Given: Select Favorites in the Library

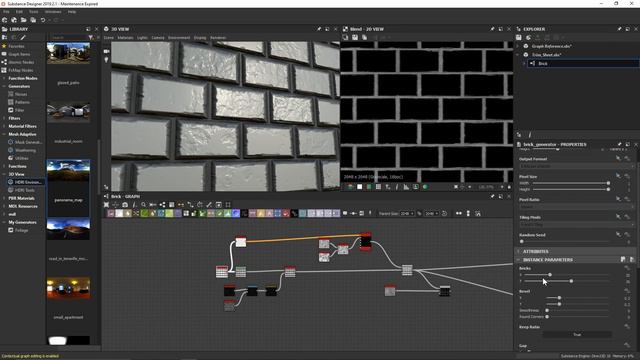Looking at the screenshot, I should coord(16,46).
